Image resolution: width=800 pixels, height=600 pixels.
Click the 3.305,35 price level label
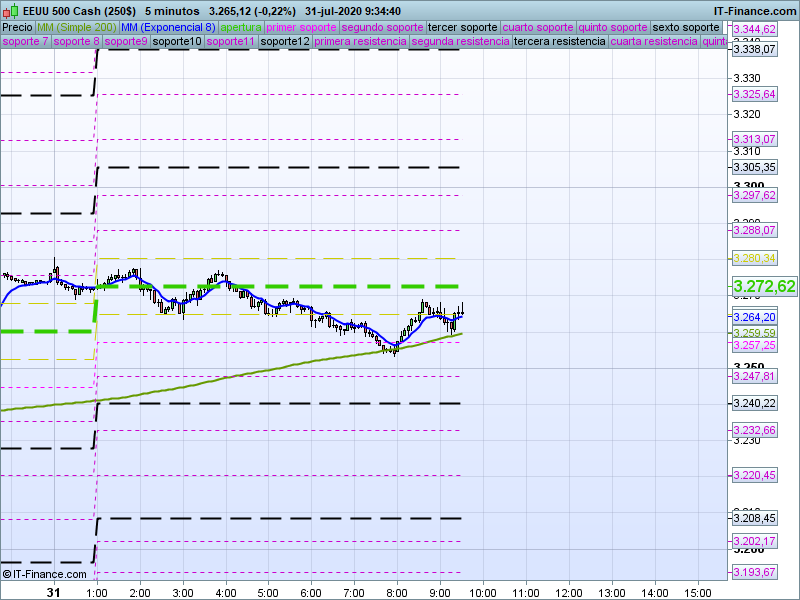tap(754, 167)
